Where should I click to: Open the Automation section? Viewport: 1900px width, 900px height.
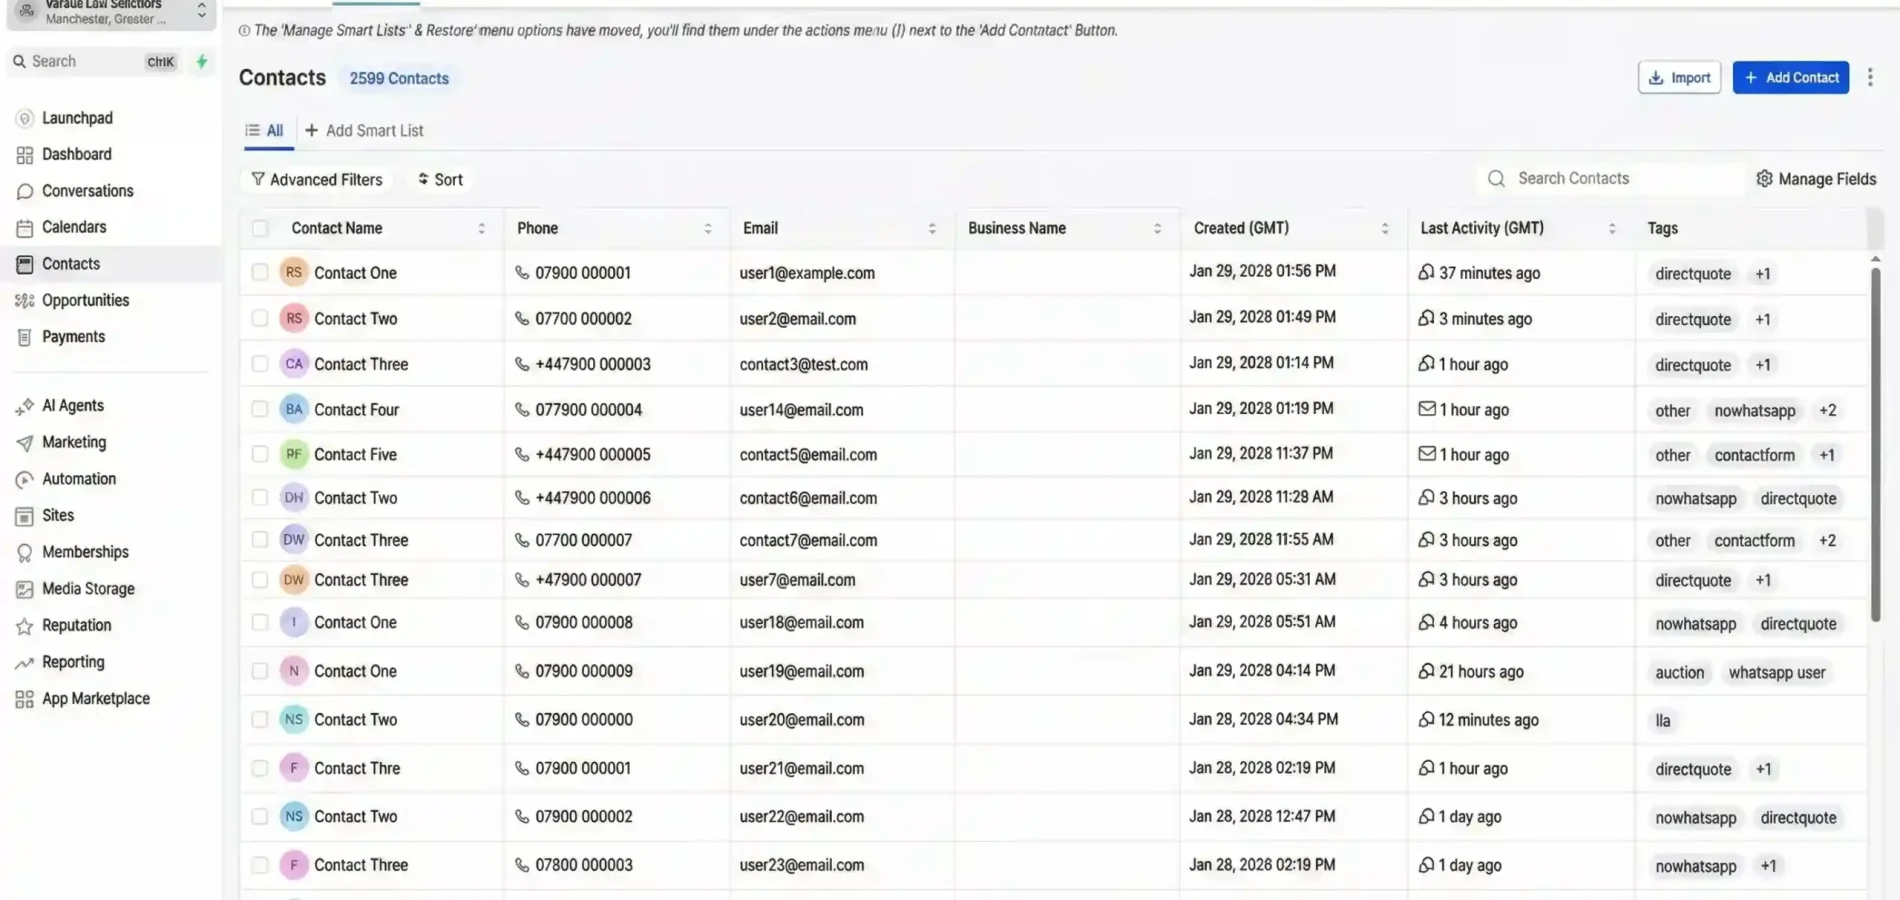click(x=78, y=478)
